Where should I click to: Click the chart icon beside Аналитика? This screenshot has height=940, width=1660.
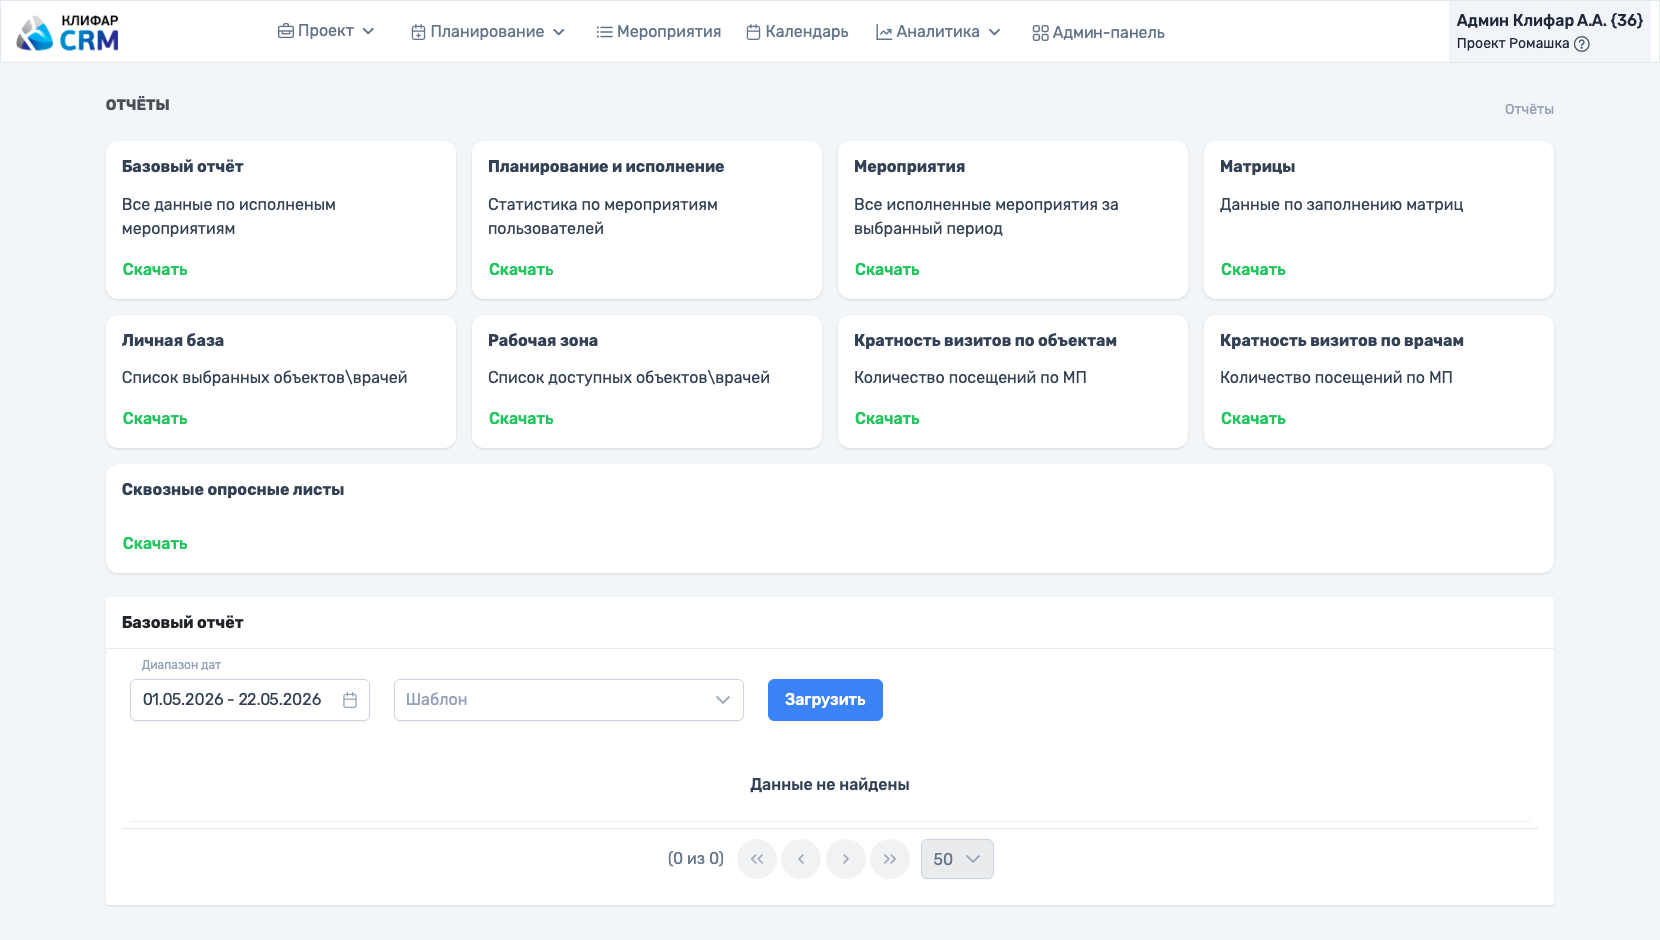pos(884,32)
